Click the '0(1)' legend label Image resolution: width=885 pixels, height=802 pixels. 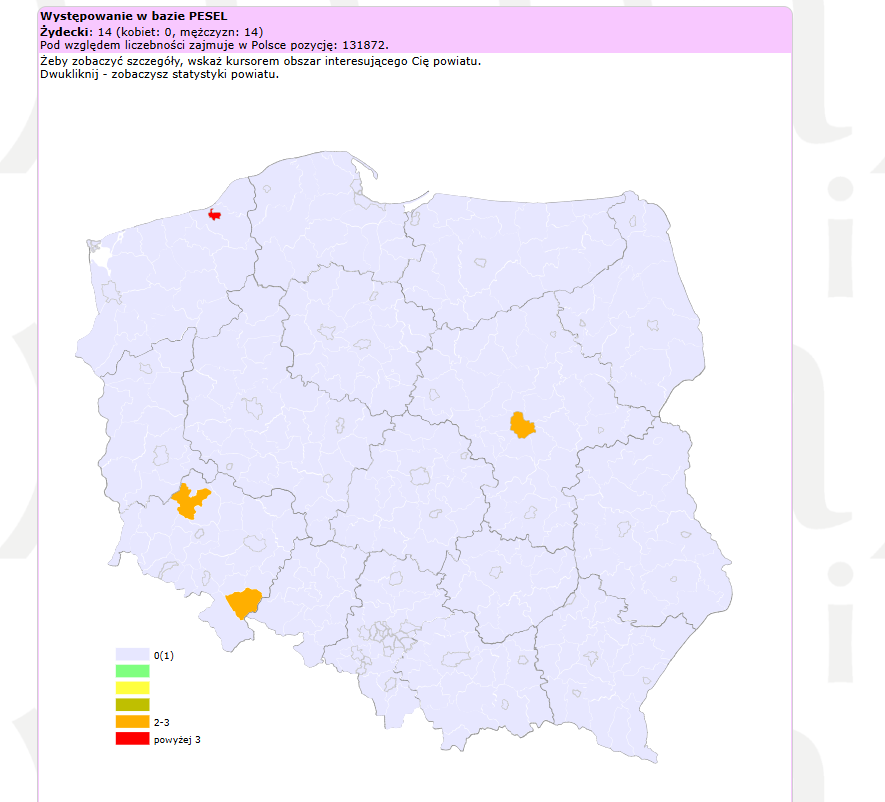tap(164, 655)
